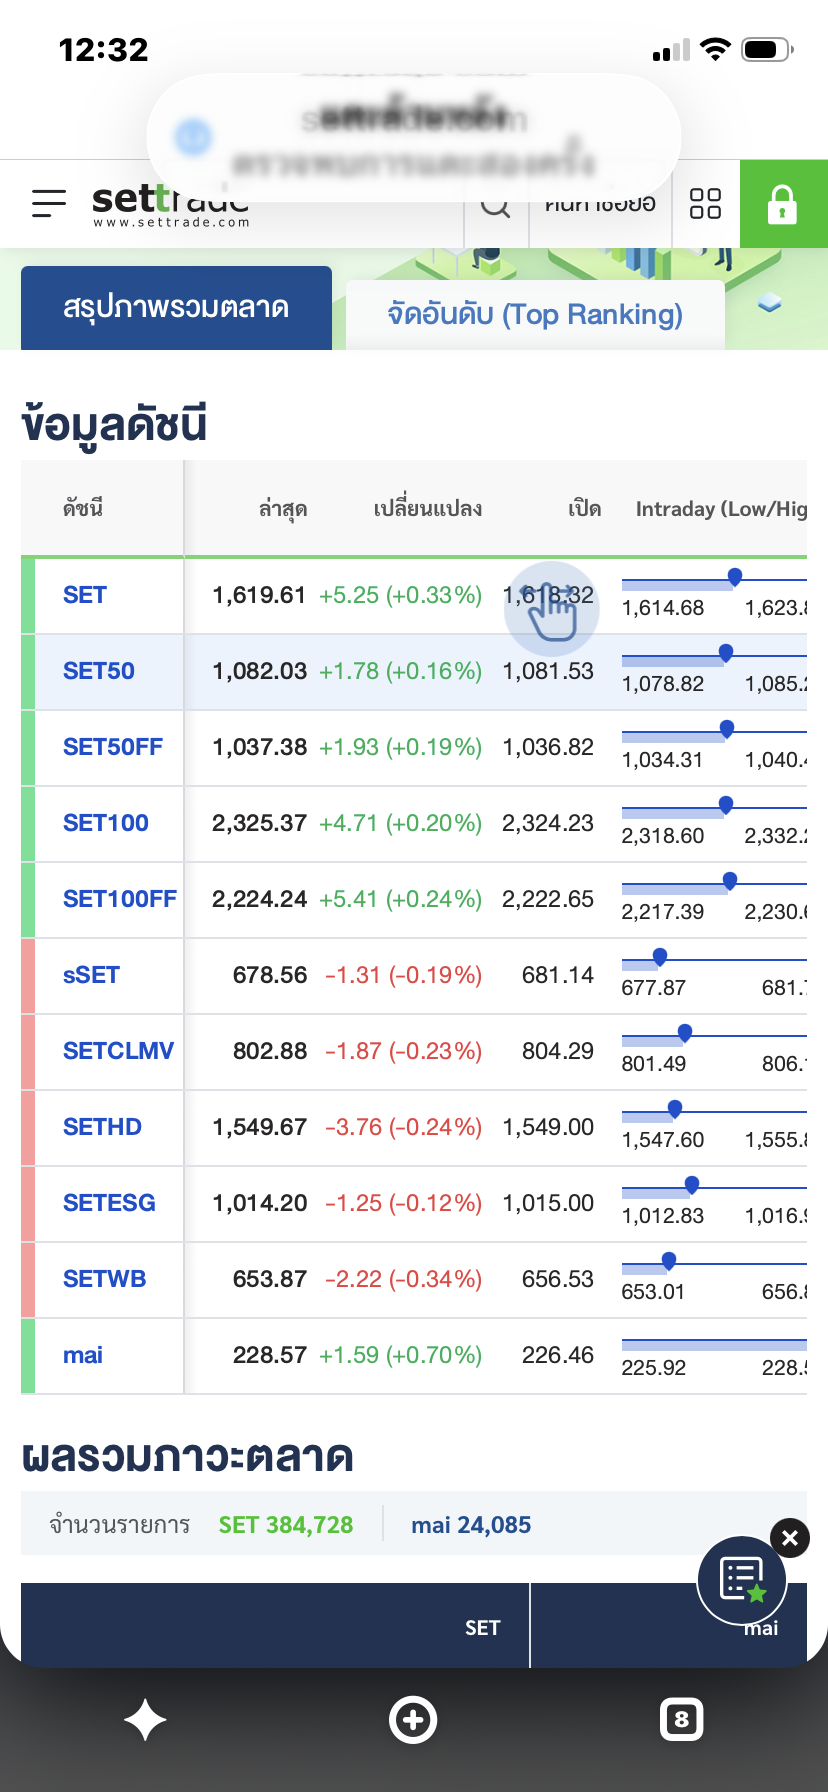Tap the sparkle icon in bottom bar
The image size is (828, 1792).
coord(145,1721)
